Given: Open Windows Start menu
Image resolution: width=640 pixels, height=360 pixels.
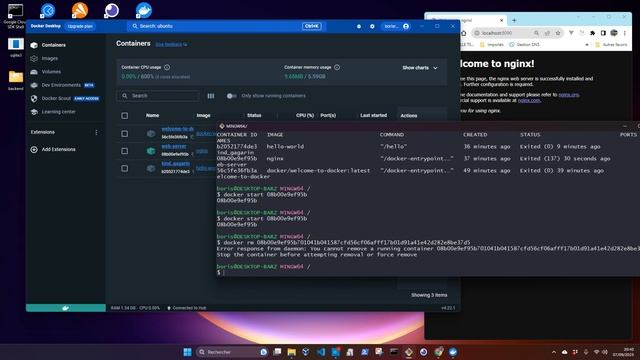Looking at the screenshot, I should pyautogui.click(x=187, y=352).
